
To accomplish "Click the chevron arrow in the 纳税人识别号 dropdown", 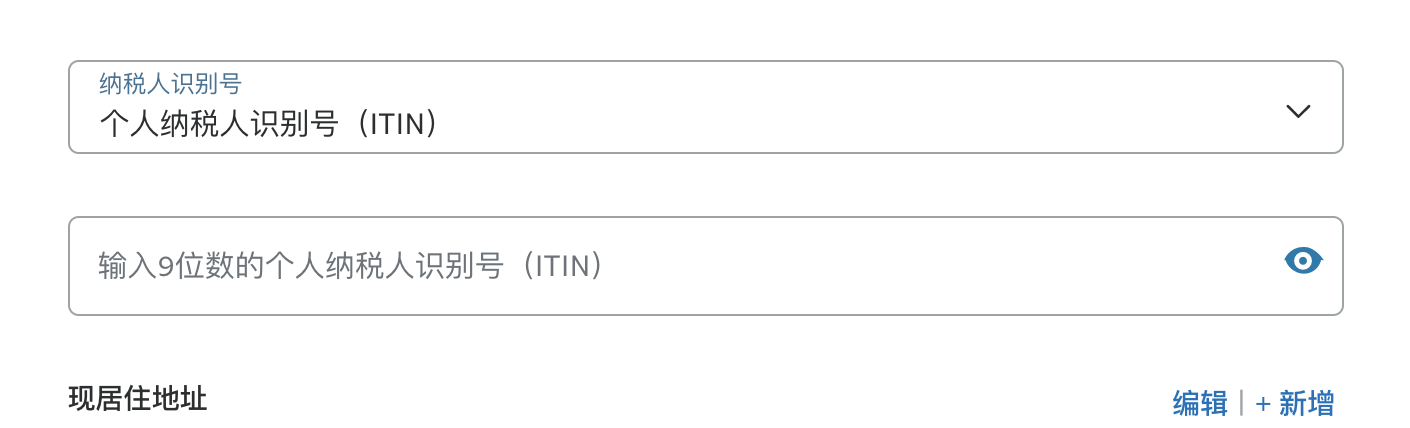I will tap(1298, 111).
